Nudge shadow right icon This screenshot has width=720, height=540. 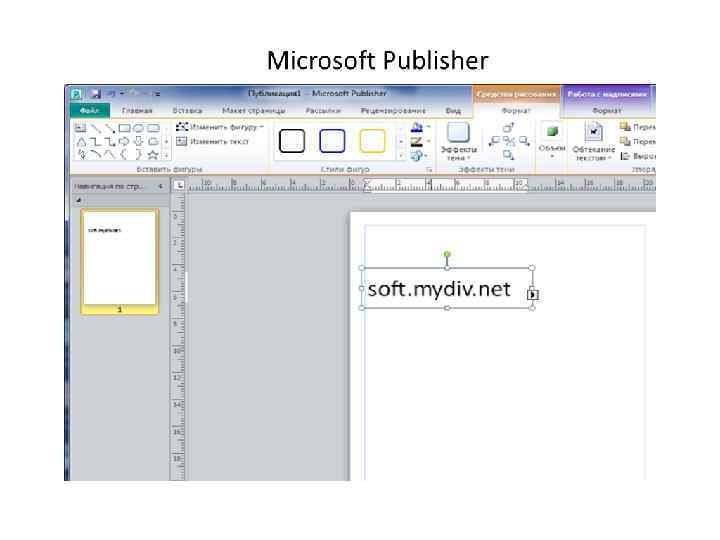point(524,141)
